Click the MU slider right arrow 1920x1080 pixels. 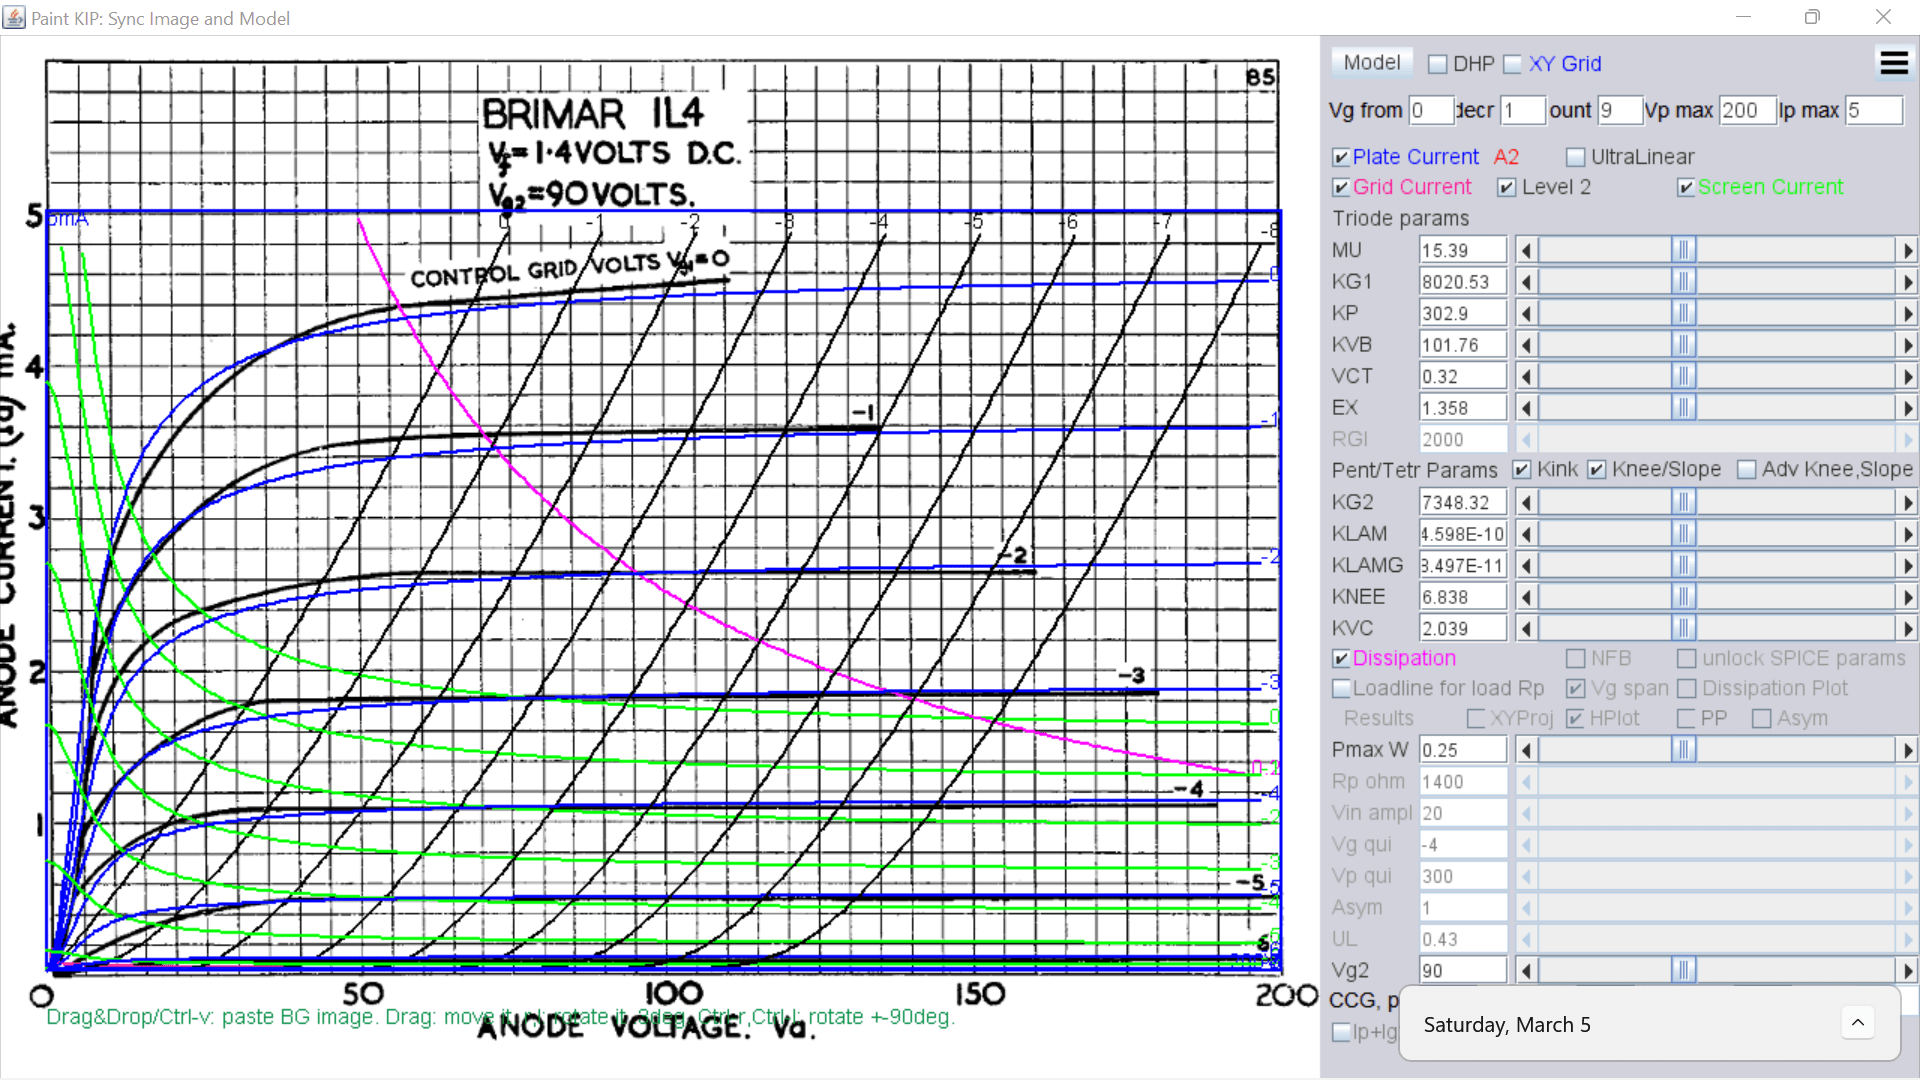click(x=1907, y=250)
